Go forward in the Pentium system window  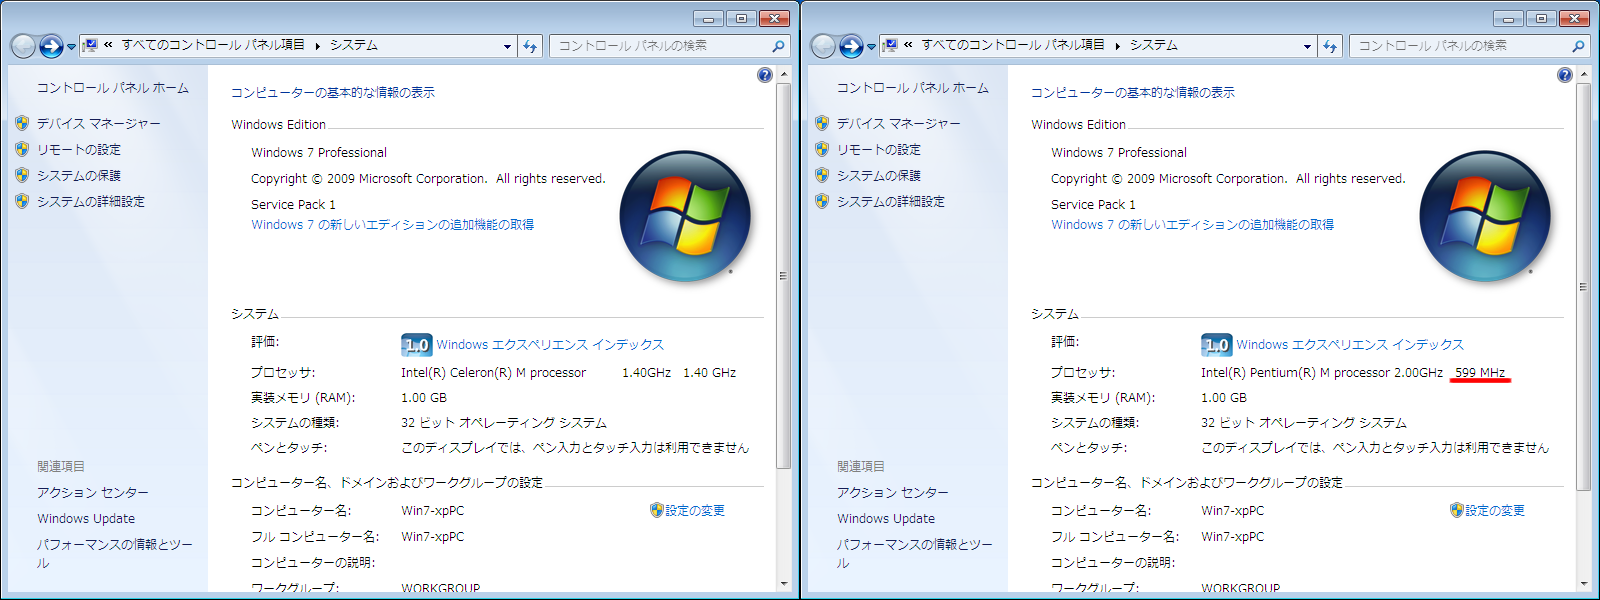pos(851,46)
